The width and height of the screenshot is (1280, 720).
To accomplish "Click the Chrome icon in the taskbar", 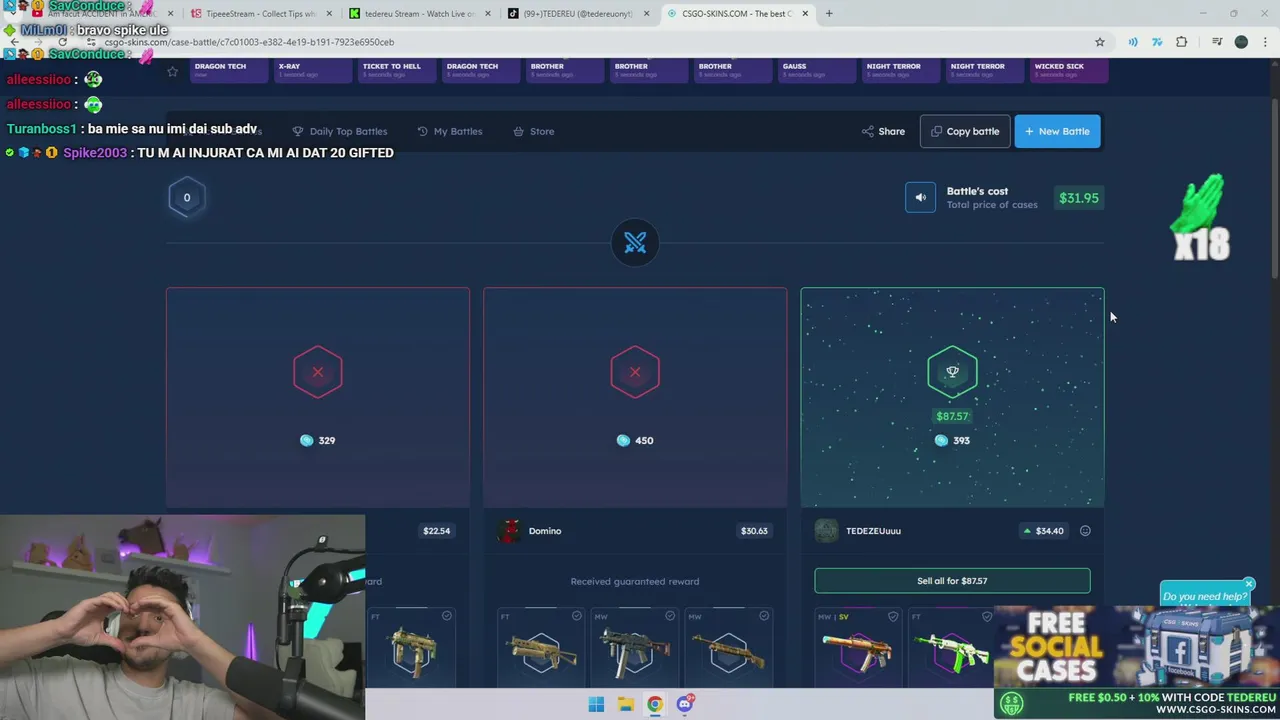I will pos(654,705).
